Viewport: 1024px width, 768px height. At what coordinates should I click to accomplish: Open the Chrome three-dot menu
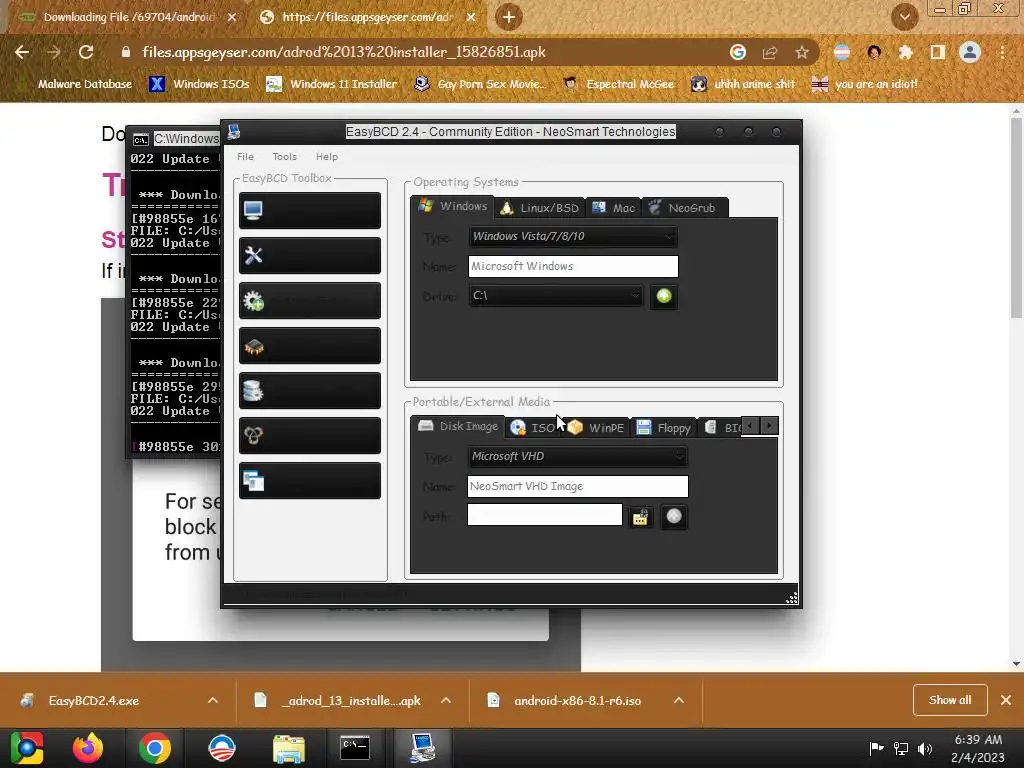[1002, 52]
